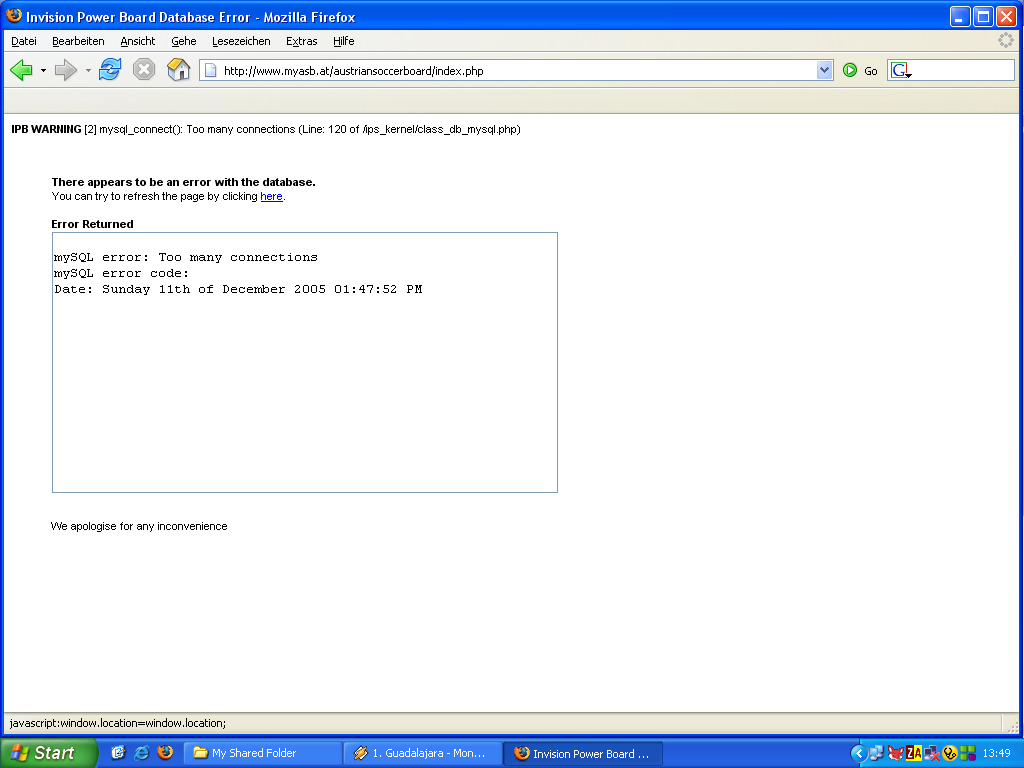The image size is (1024, 768).
Task: Maximize the Firefox window
Action: 983,16
